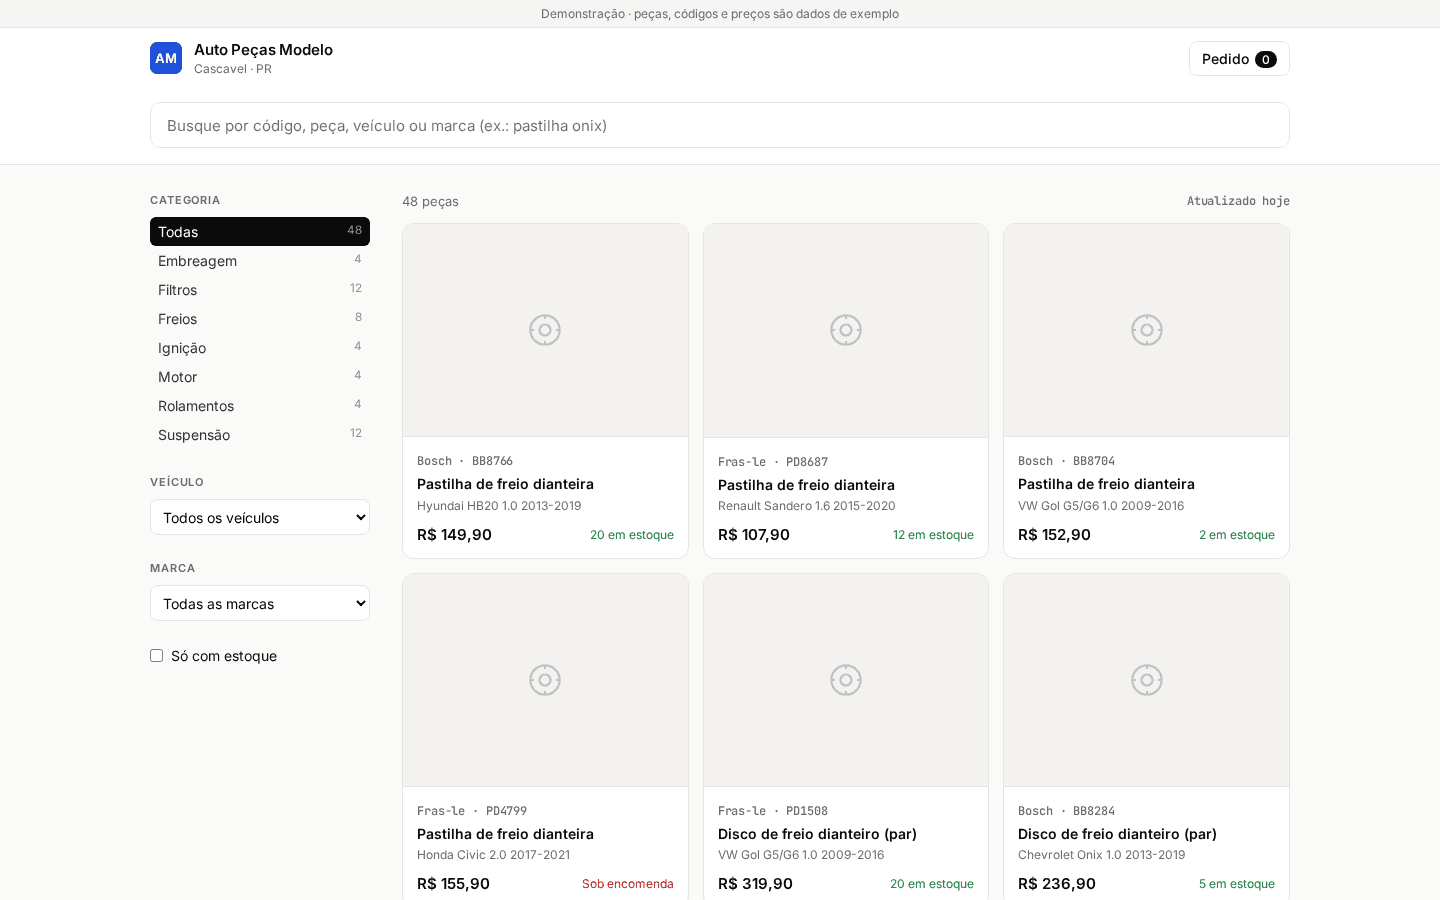The height and width of the screenshot is (900, 1440).
Task: Click the 'Atualizado hoje' status text
Action: (x=1238, y=201)
